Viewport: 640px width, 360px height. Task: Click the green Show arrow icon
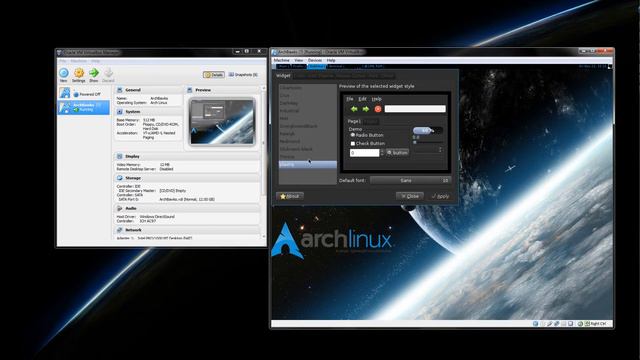point(94,73)
